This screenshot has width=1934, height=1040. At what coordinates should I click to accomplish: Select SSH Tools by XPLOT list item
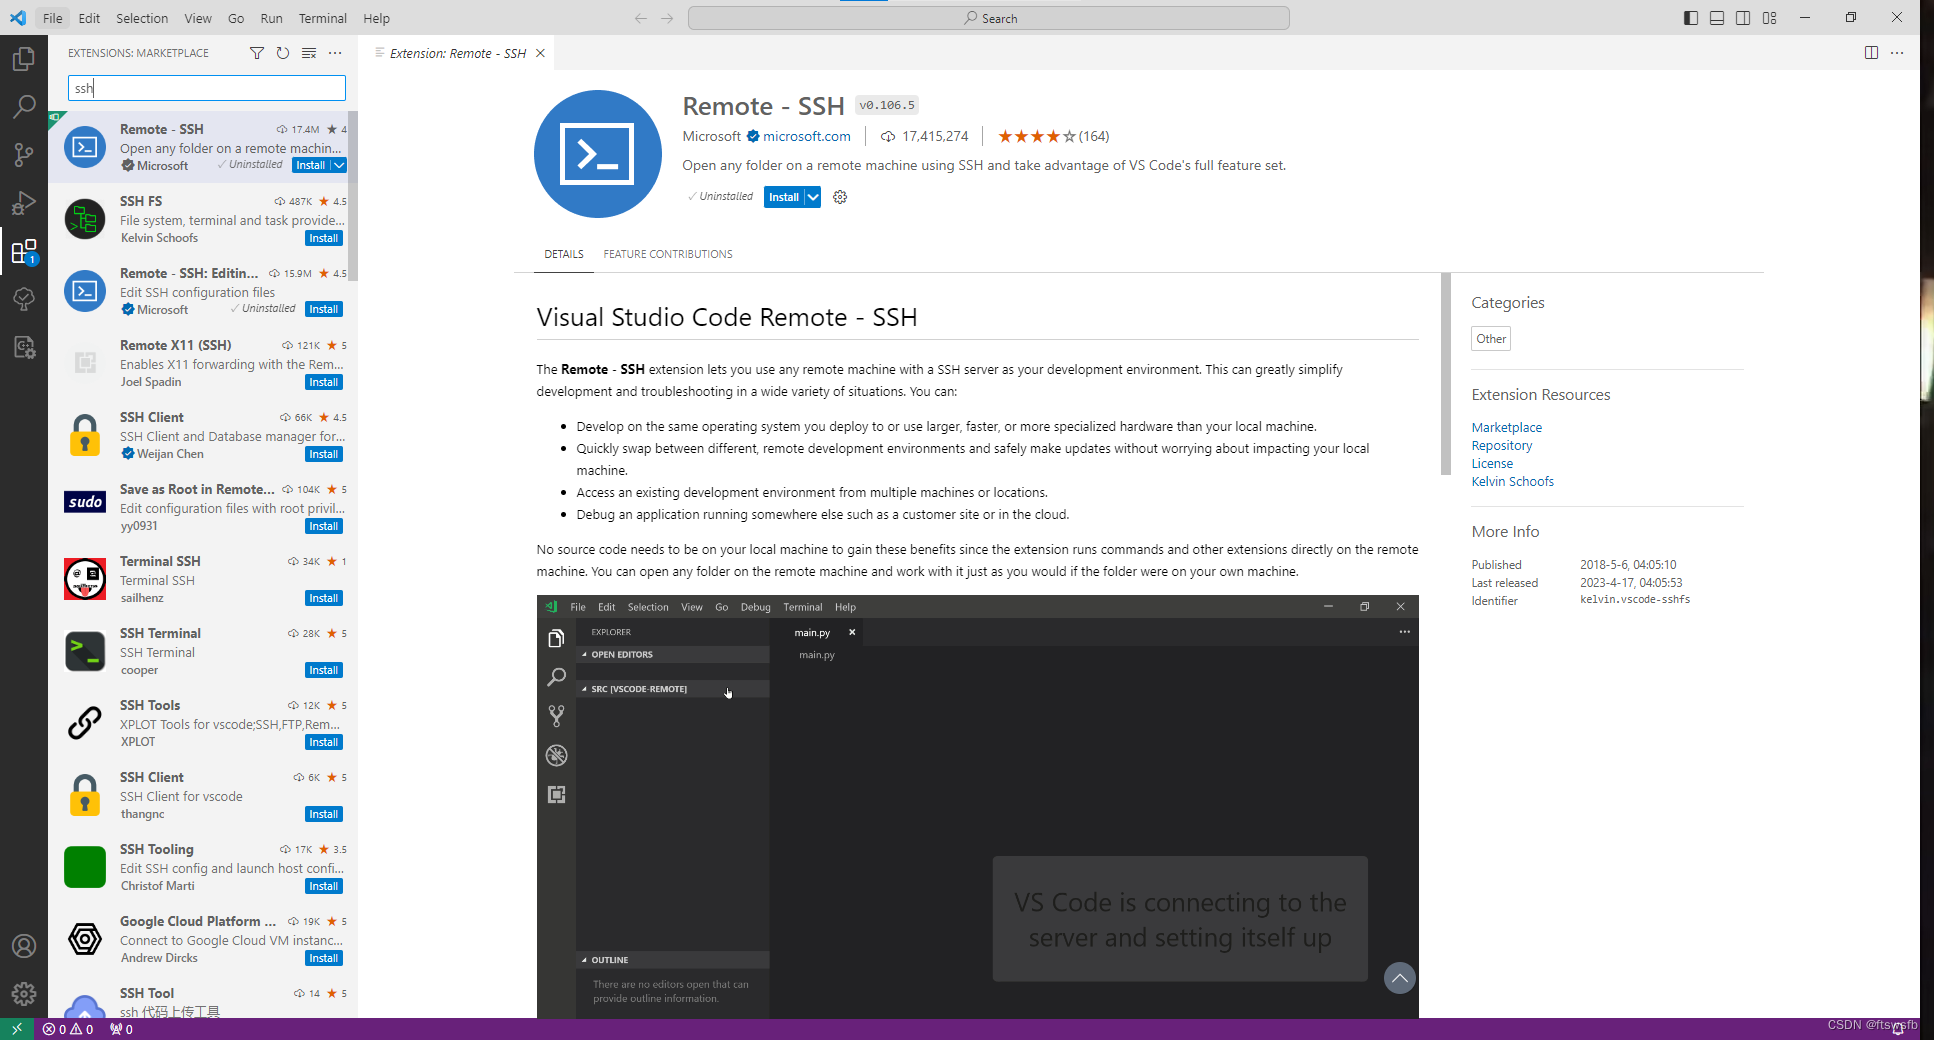pyautogui.click(x=203, y=723)
